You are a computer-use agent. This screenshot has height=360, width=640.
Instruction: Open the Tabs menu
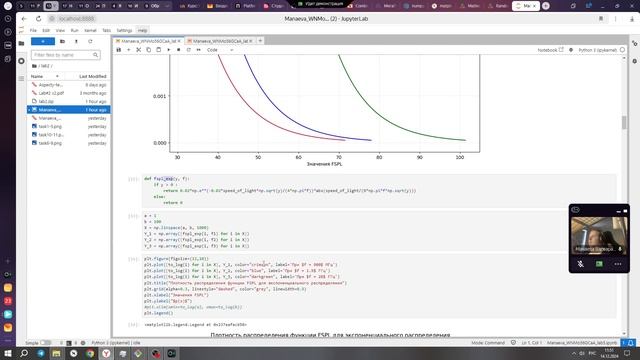(x=106, y=30)
